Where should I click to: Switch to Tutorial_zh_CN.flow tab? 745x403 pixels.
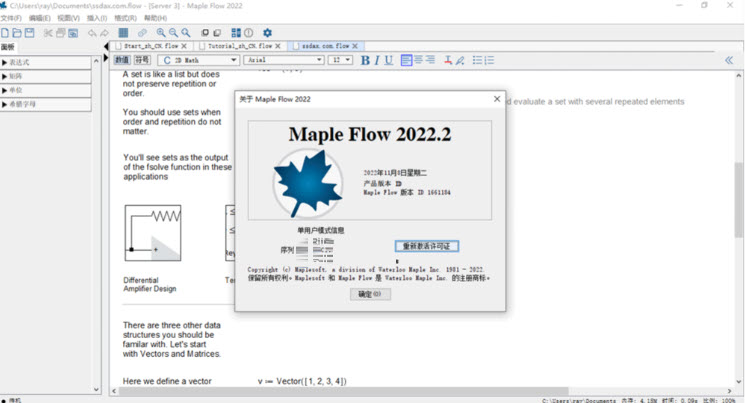[x=239, y=46]
